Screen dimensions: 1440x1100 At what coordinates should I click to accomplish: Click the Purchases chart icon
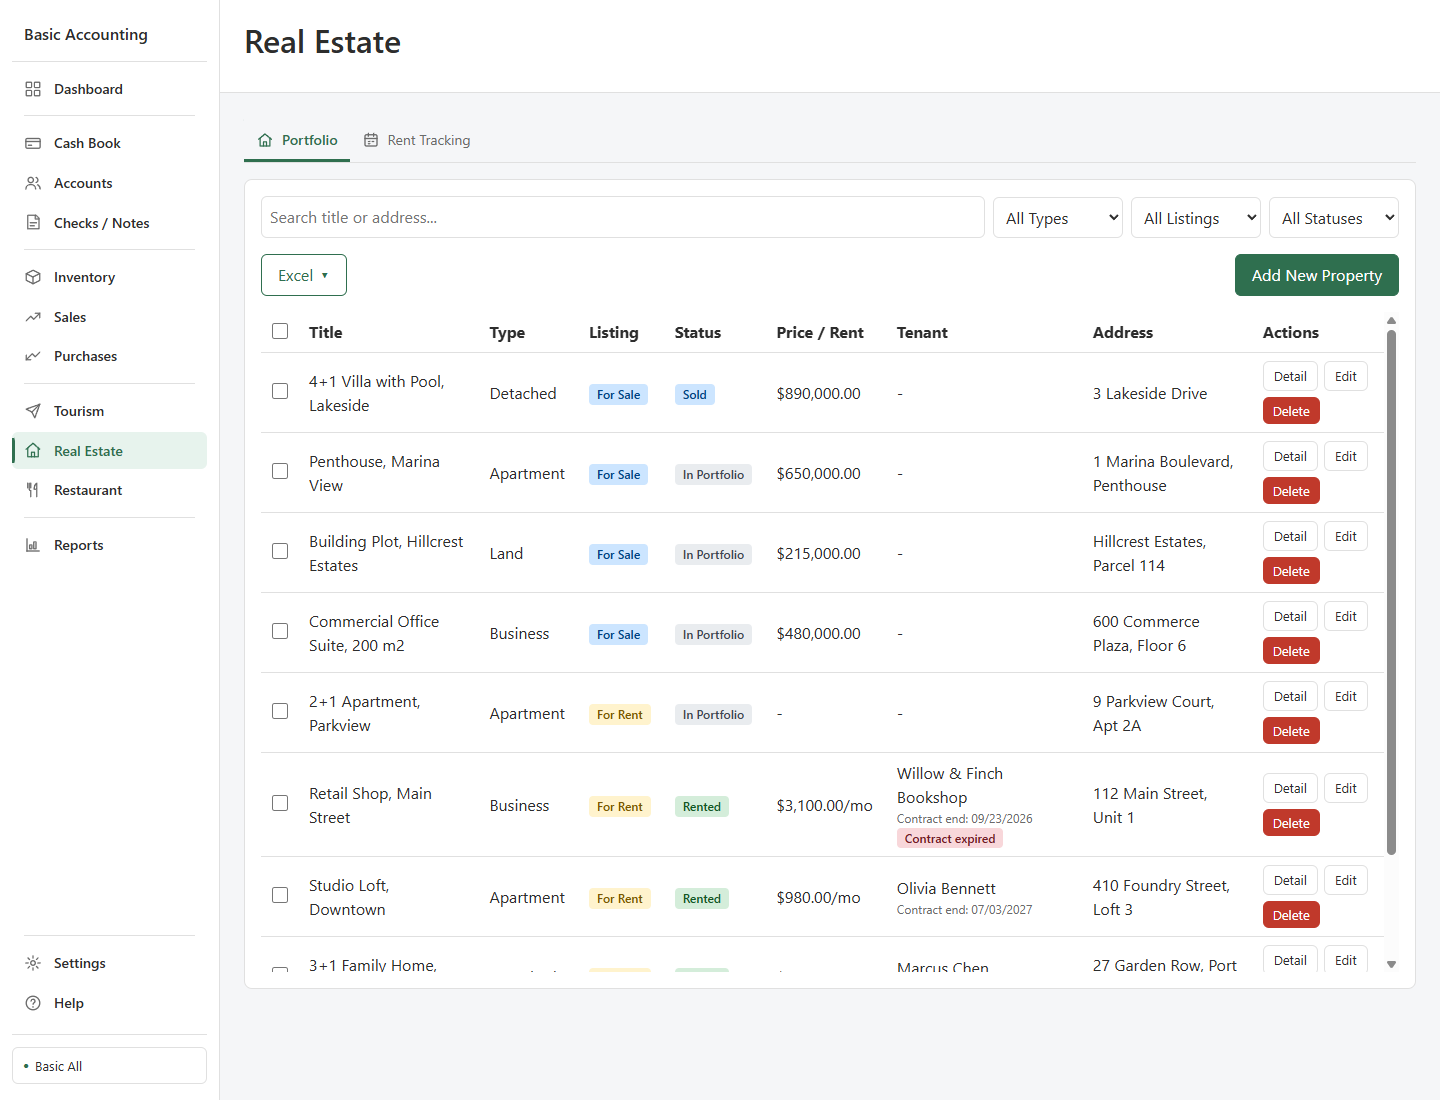point(33,356)
